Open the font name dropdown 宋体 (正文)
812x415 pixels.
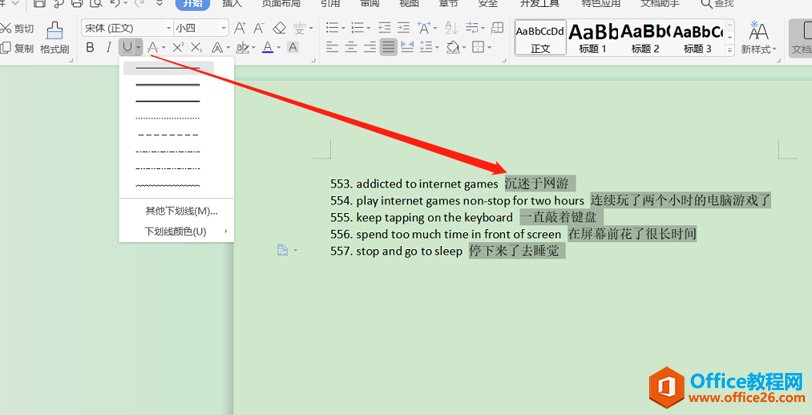[x=169, y=28]
